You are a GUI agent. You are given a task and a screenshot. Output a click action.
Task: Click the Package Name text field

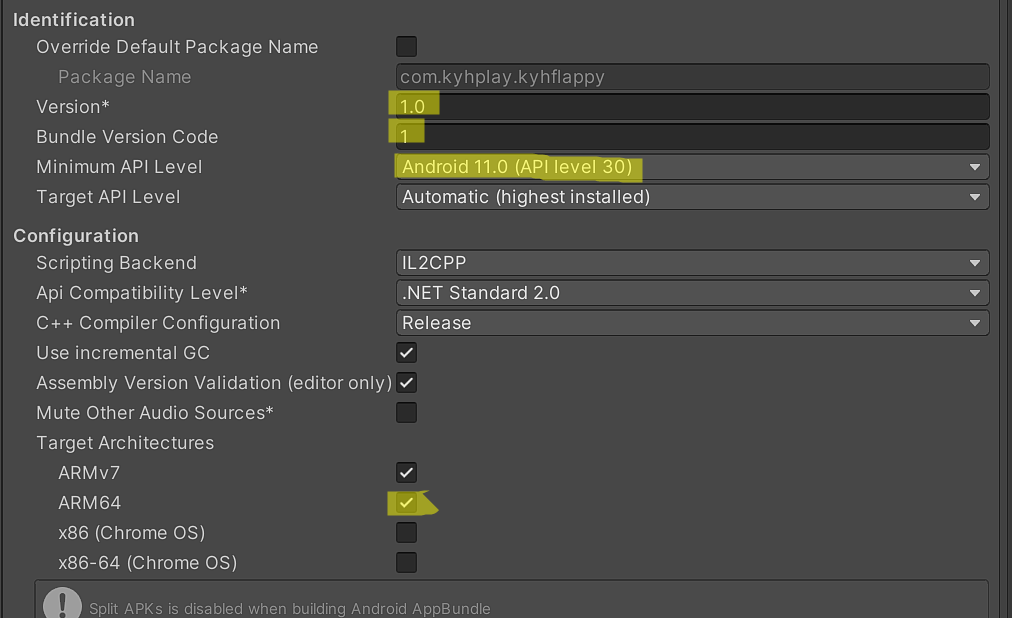[x=692, y=77]
